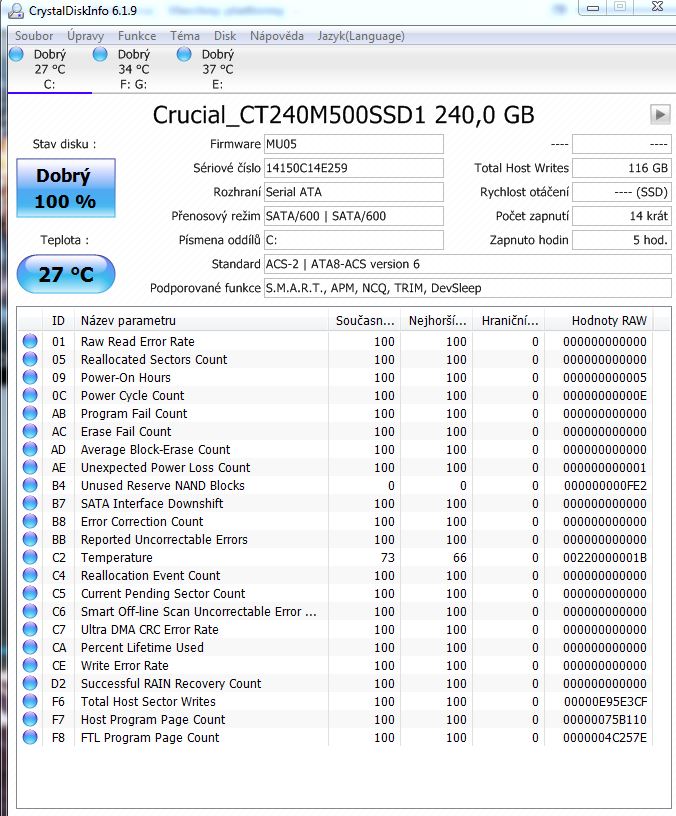Go to next disk with arrow button
The height and width of the screenshot is (816, 676).
tap(660, 114)
